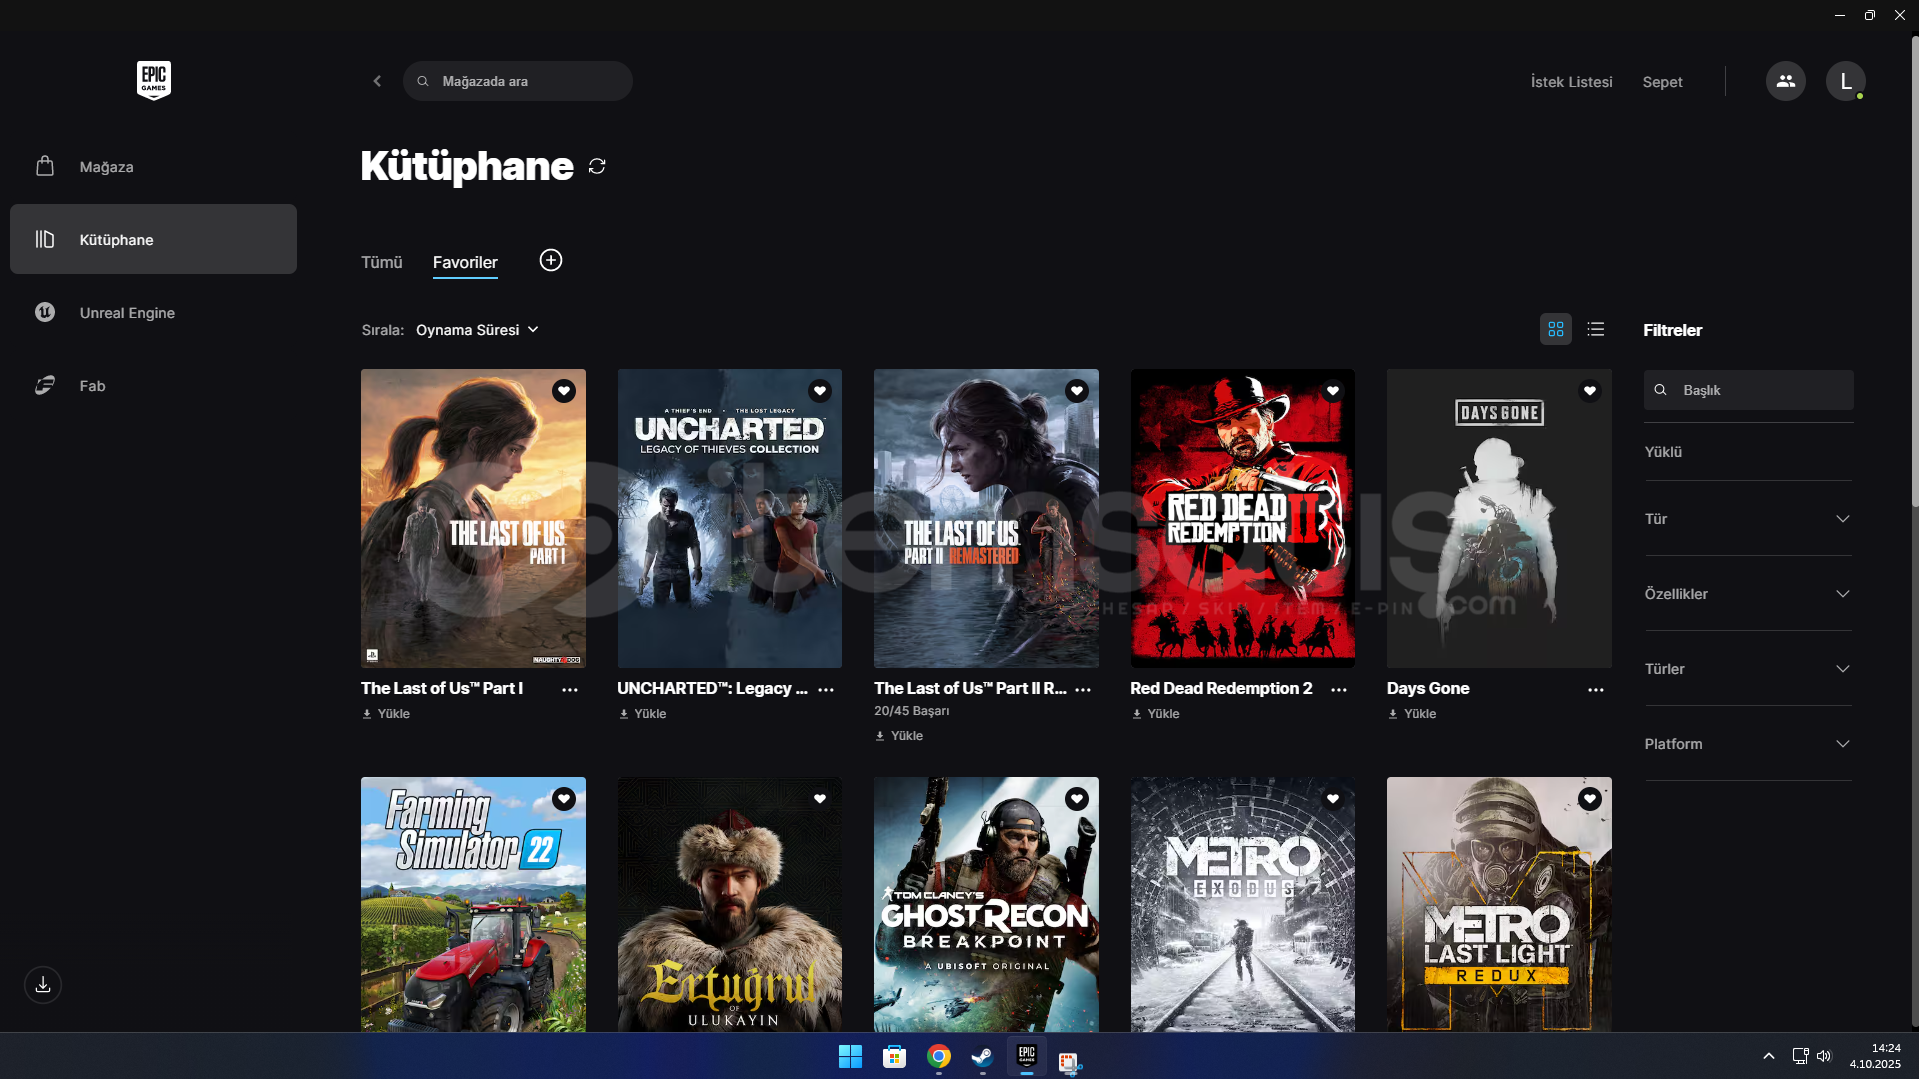This screenshot has height=1079, width=1919.
Task: Expand the Platform filter
Action: point(1748,744)
